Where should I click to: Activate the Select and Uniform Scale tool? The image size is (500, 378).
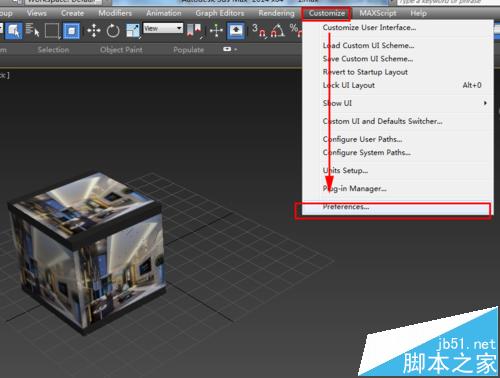tap(133, 31)
